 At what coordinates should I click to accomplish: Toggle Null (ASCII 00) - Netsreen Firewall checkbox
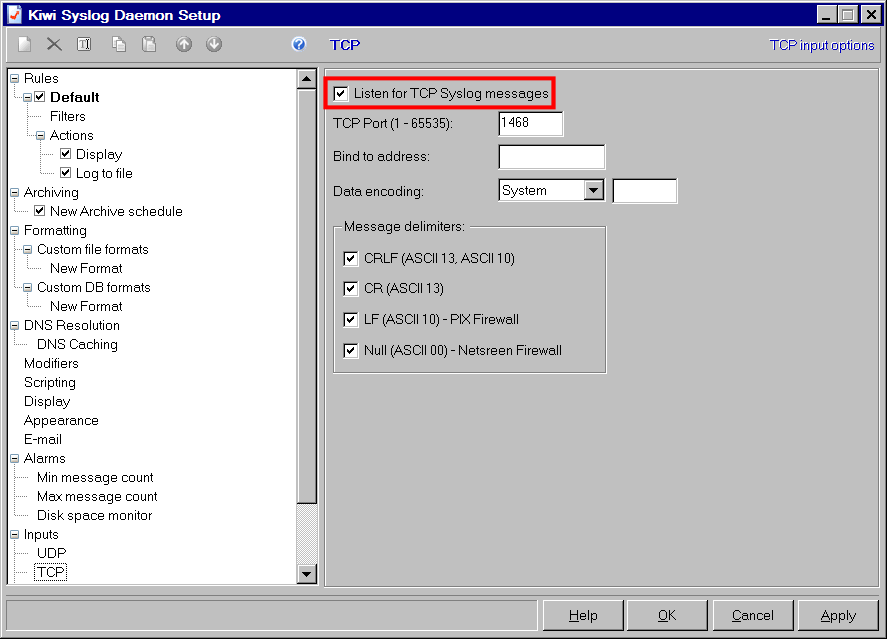click(x=351, y=351)
